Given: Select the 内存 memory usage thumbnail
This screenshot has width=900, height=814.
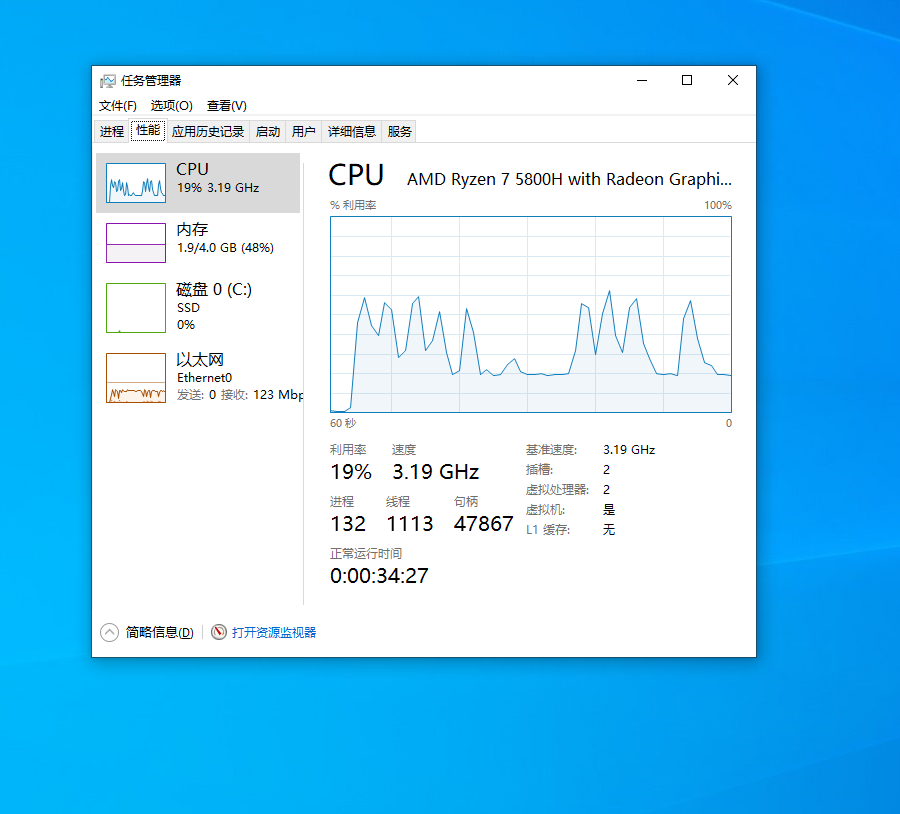Looking at the screenshot, I should 136,243.
